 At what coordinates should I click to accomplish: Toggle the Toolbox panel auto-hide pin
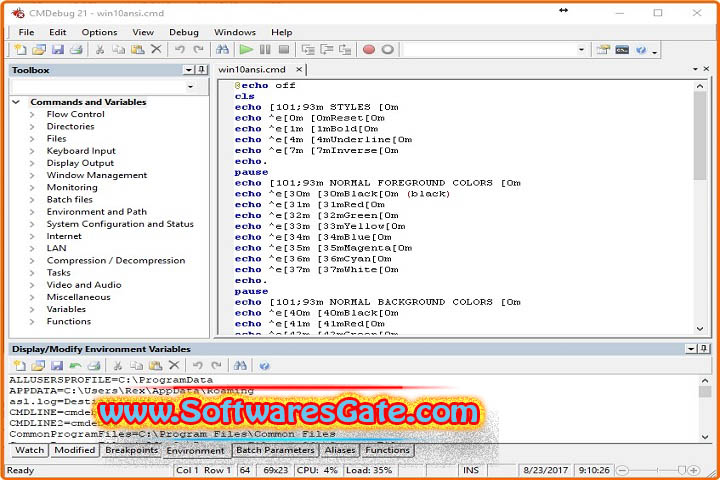(201, 70)
